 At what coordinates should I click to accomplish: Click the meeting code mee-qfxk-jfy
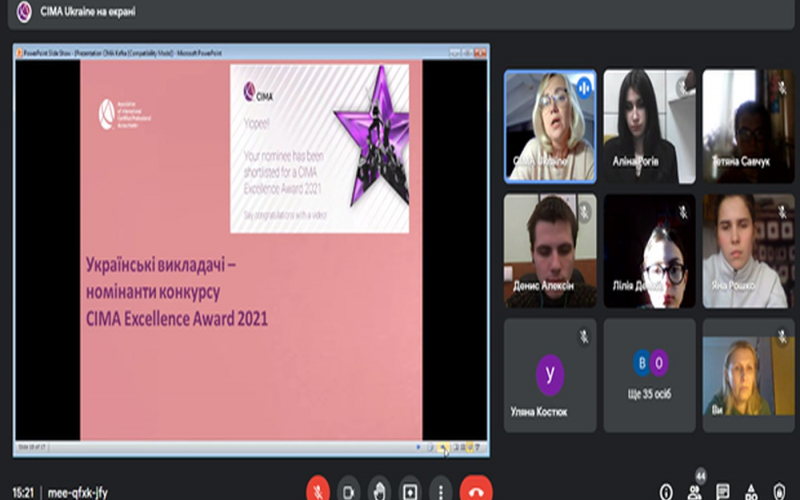78,492
